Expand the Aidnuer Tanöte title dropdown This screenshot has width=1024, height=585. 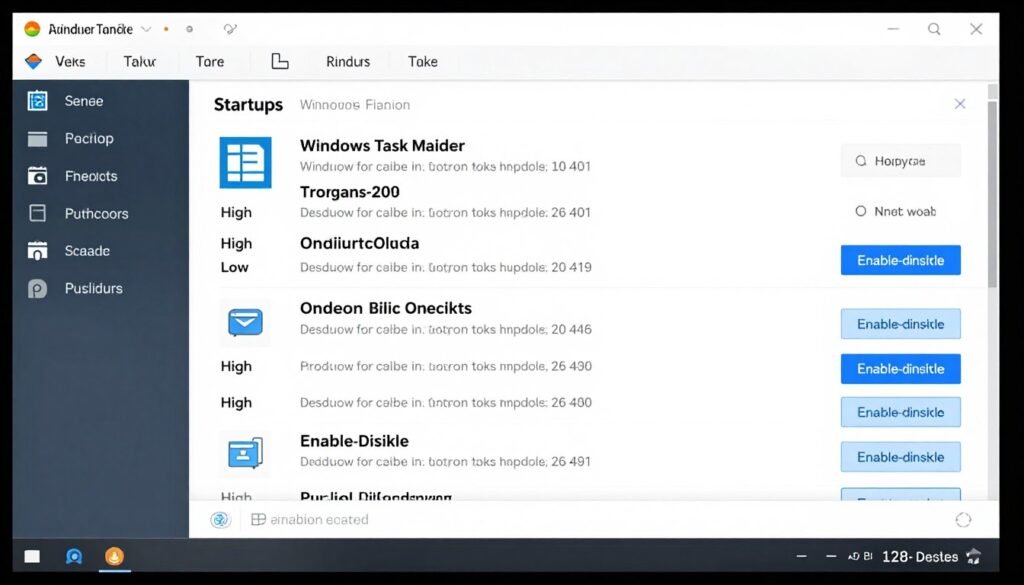146,29
